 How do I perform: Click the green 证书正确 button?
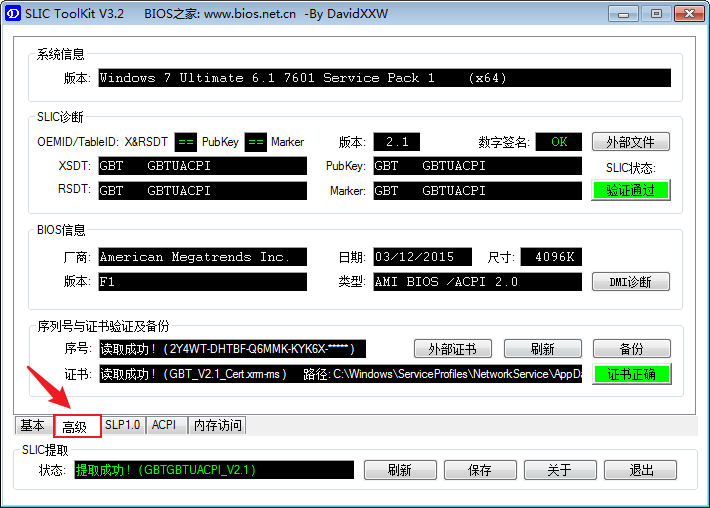click(630, 374)
